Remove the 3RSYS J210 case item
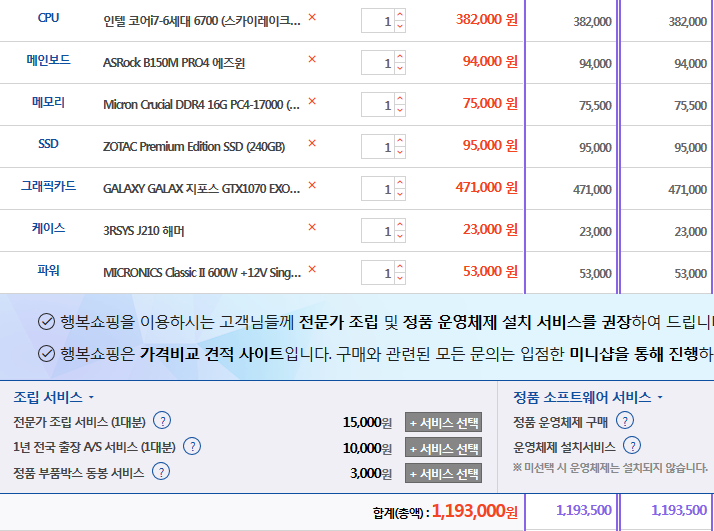Screen dimensions: 714x531 (x=312, y=227)
